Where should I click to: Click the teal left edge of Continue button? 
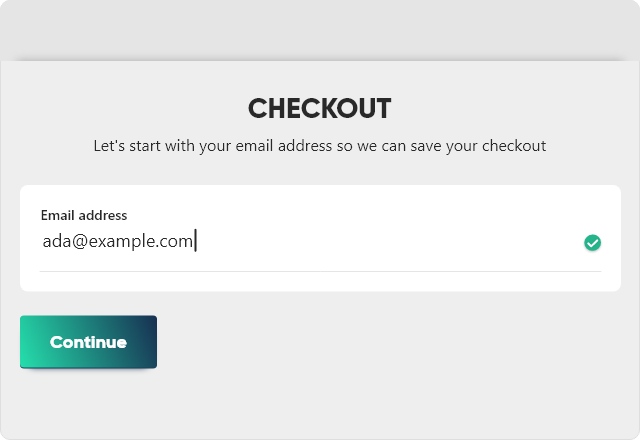(x=28, y=342)
